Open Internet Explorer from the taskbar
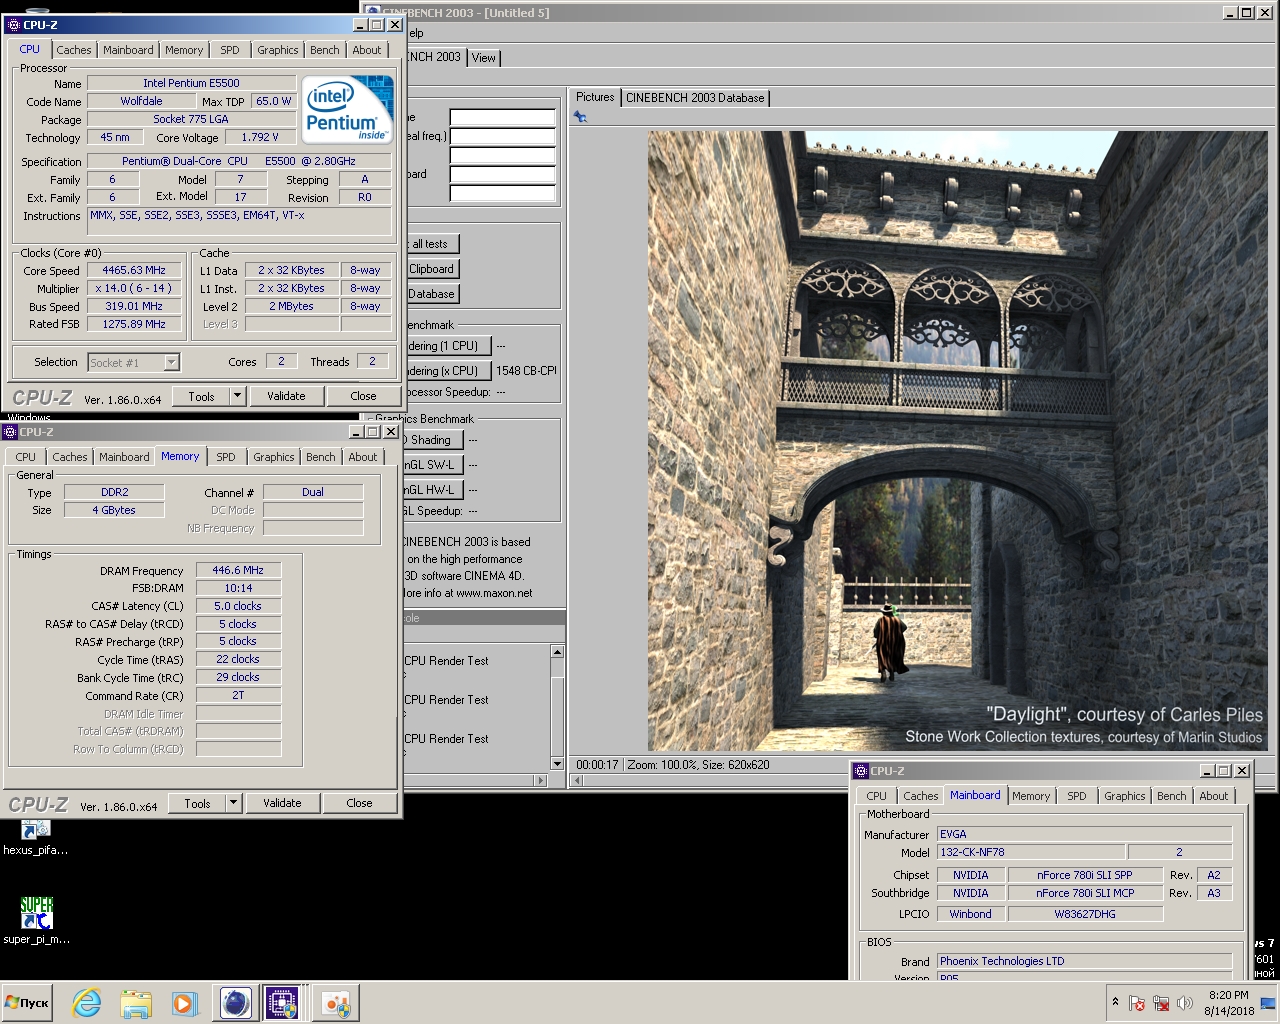This screenshot has height=1024, width=1280. [87, 1003]
